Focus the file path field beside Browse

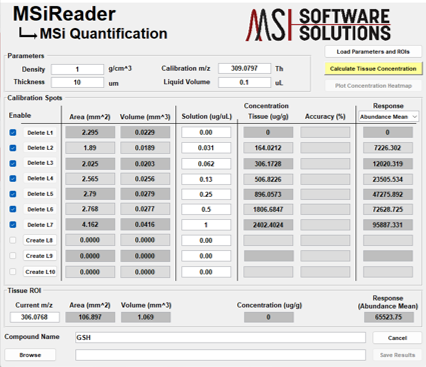click(220, 355)
